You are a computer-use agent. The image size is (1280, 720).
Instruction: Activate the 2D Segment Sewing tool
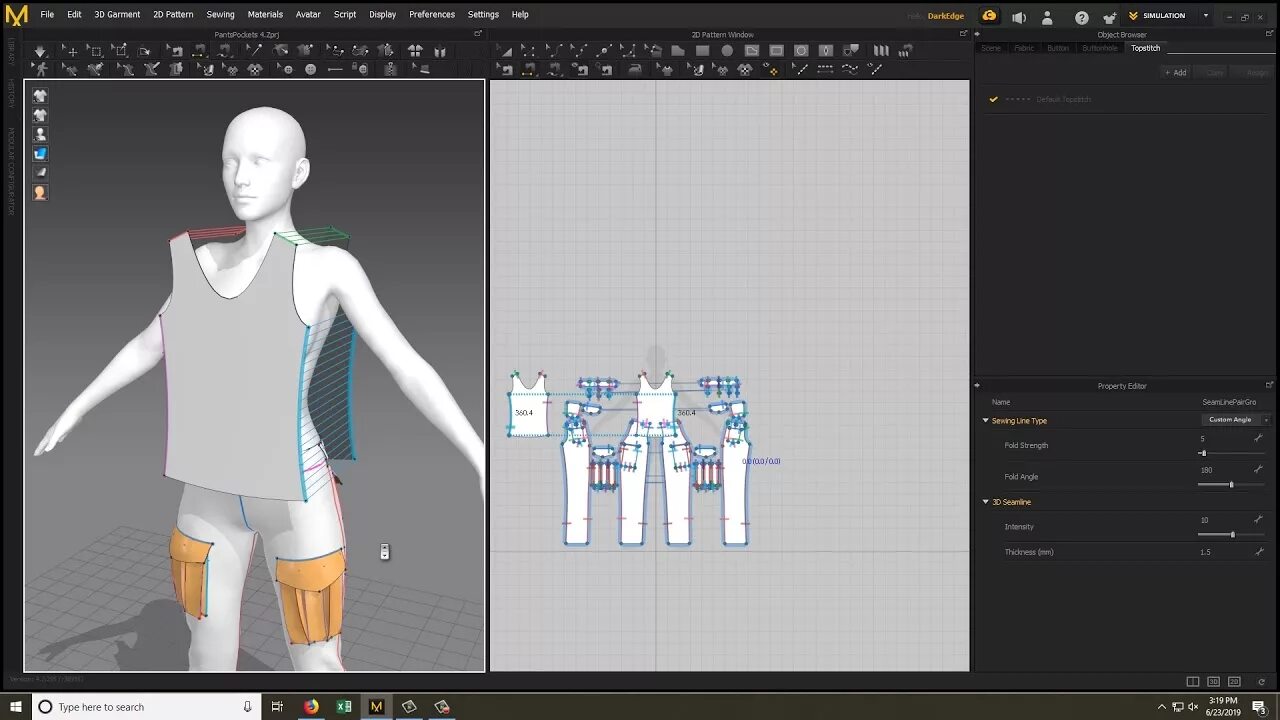[528, 69]
